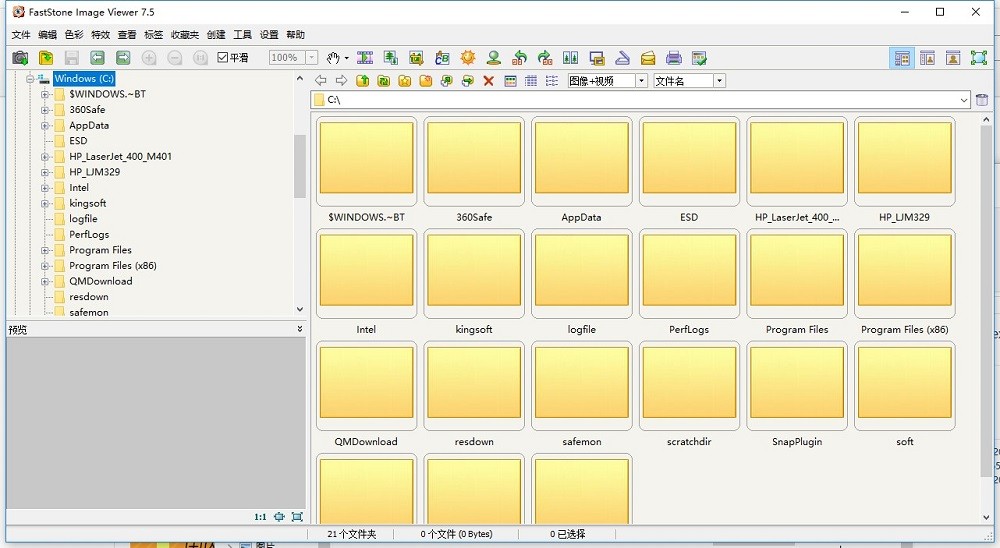Click the rotate left icon
Viewport: 1000px width, 548px height.
pos(519,58)
